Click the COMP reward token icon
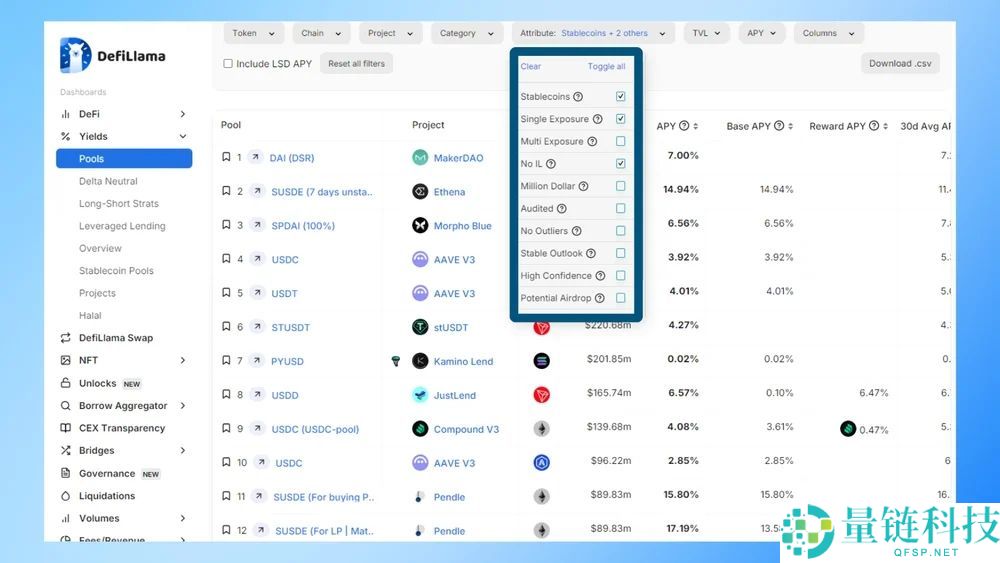 point(848,429)
